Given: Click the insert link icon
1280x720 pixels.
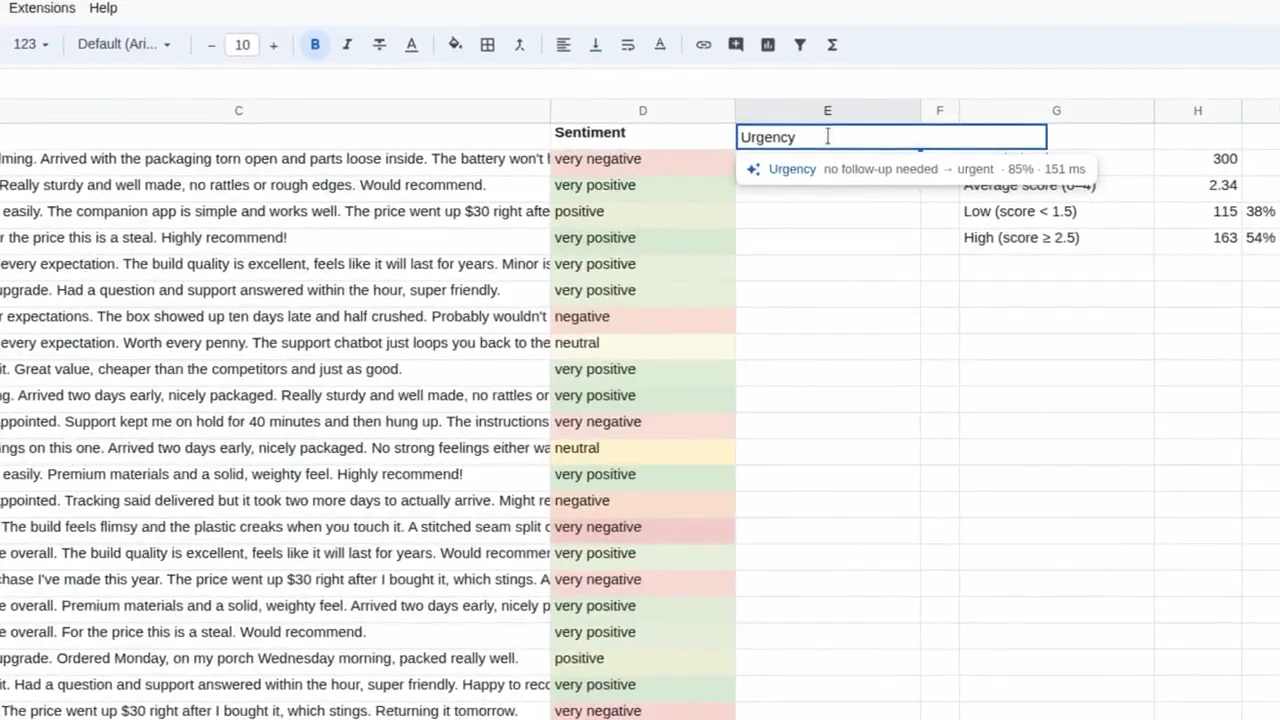Looking at the screenshot, I should click(703, 44).
